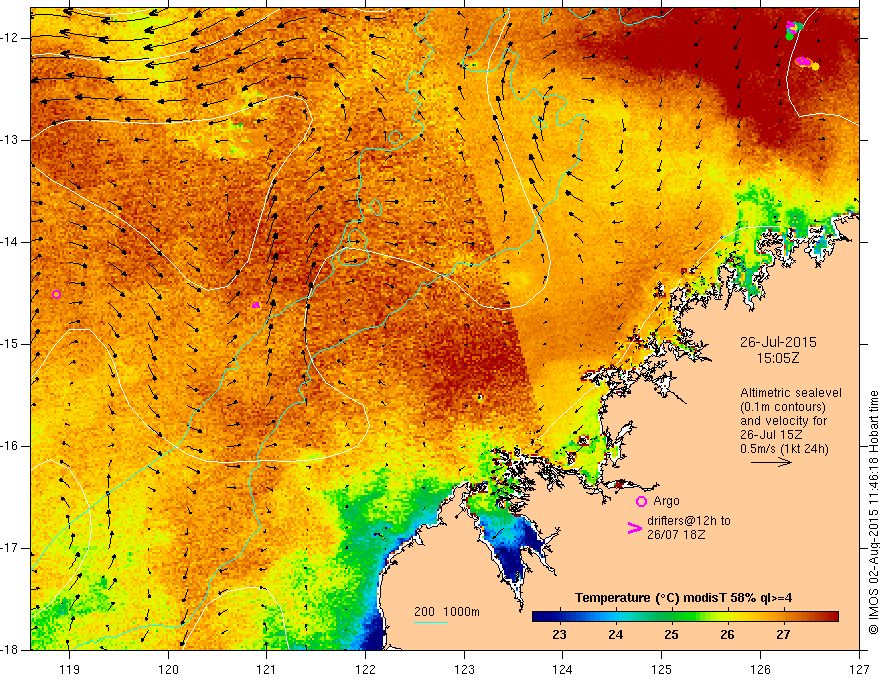
Task: Click the latitude axis label -14
Action: click(10, 242)
